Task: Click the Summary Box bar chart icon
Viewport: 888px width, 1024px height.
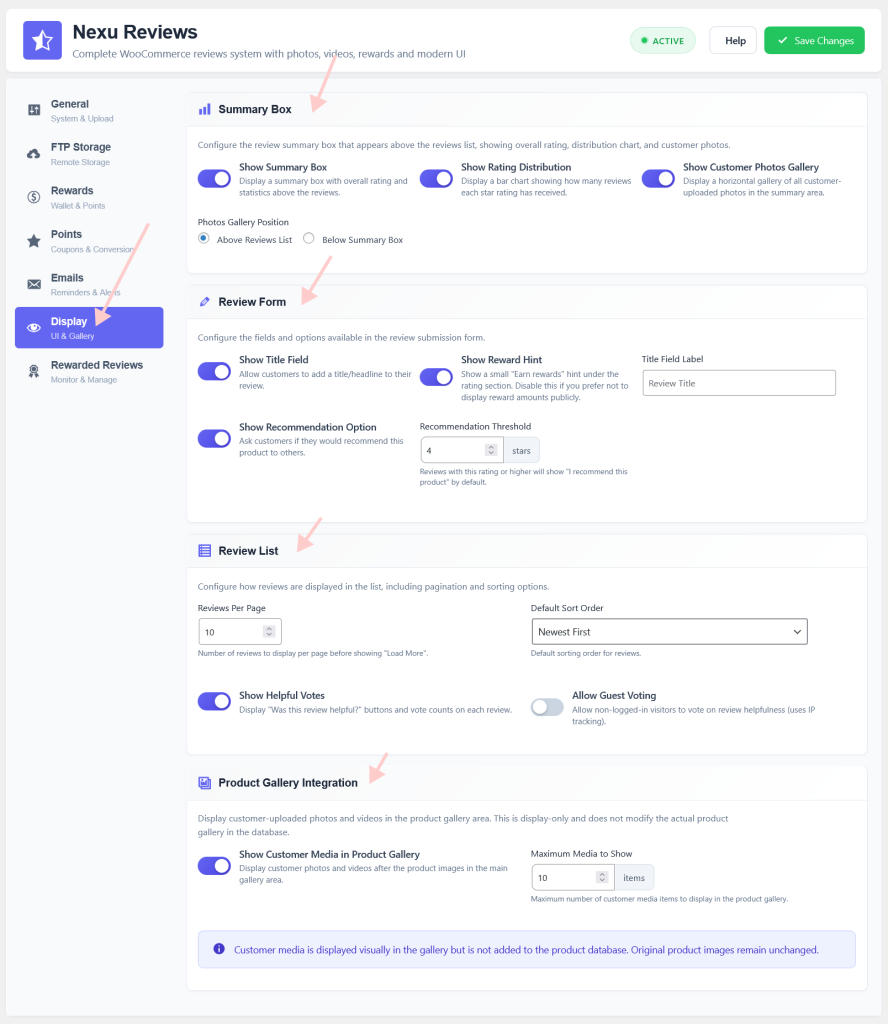Action: coord(205,109)
